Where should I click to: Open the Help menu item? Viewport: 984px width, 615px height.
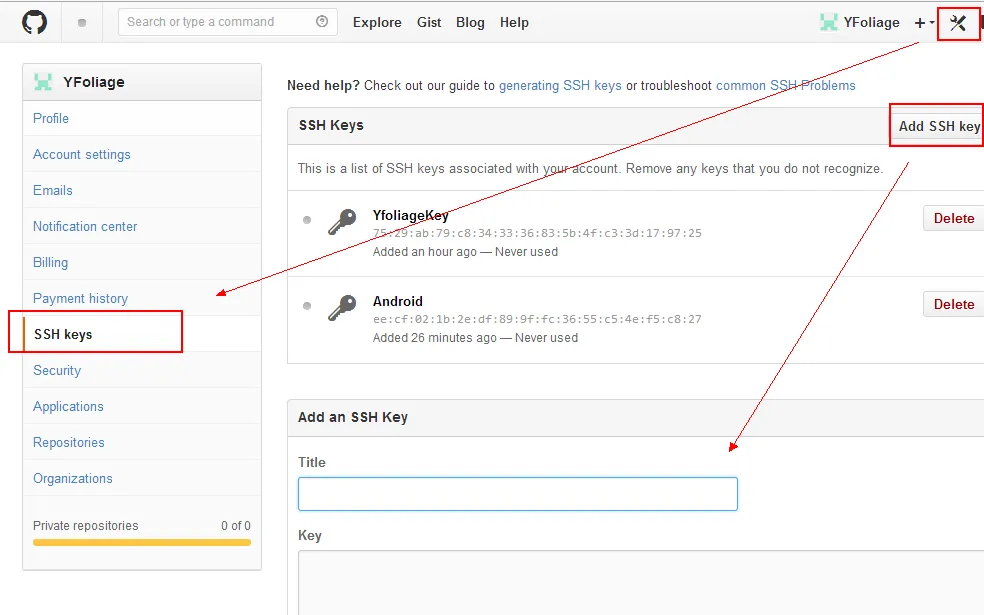click(x=514, y=23)
